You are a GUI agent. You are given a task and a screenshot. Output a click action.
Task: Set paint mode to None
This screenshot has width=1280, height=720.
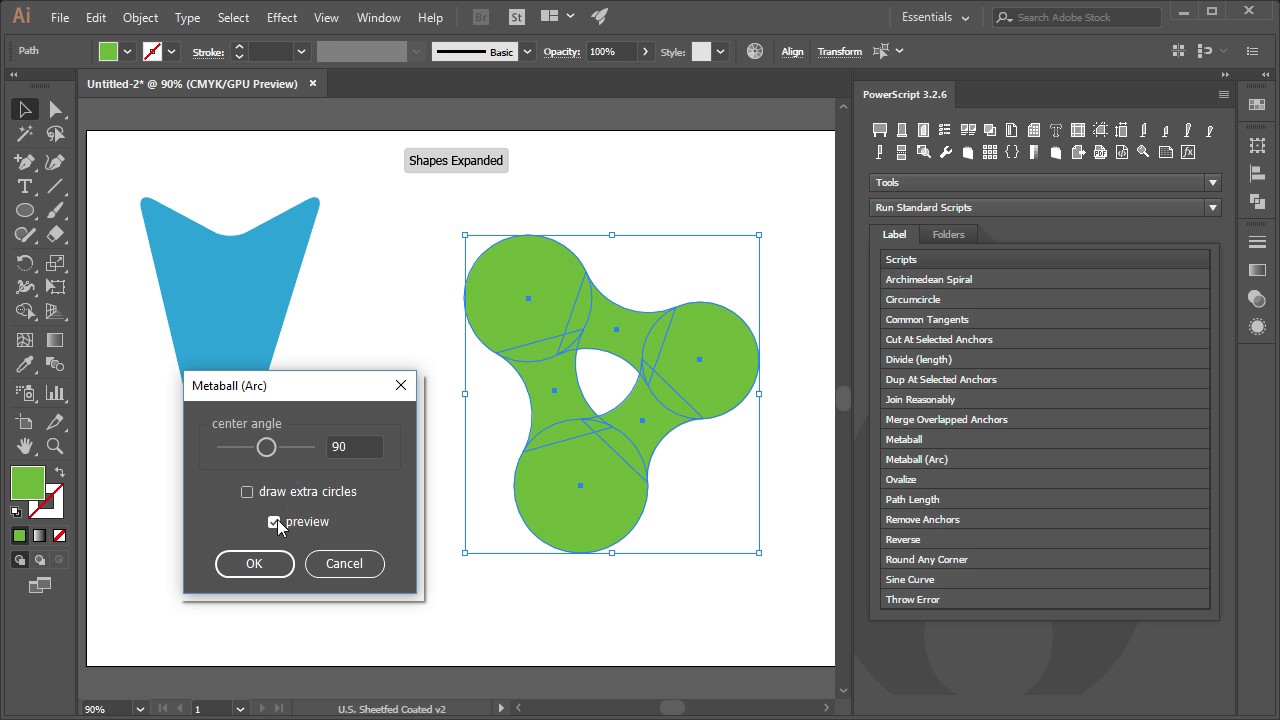(x=59, y=536)
